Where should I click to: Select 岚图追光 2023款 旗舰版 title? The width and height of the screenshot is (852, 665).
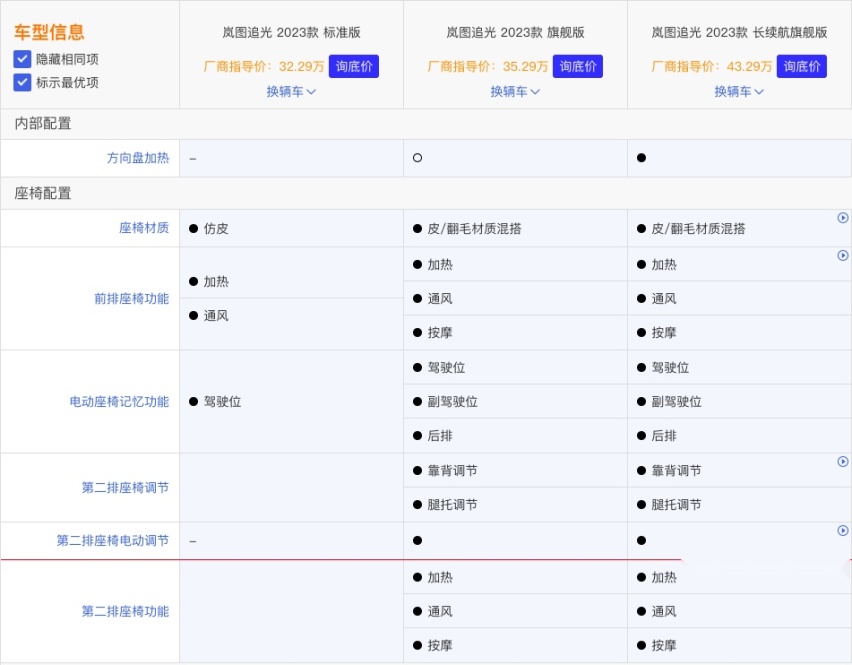pos(515,33)
